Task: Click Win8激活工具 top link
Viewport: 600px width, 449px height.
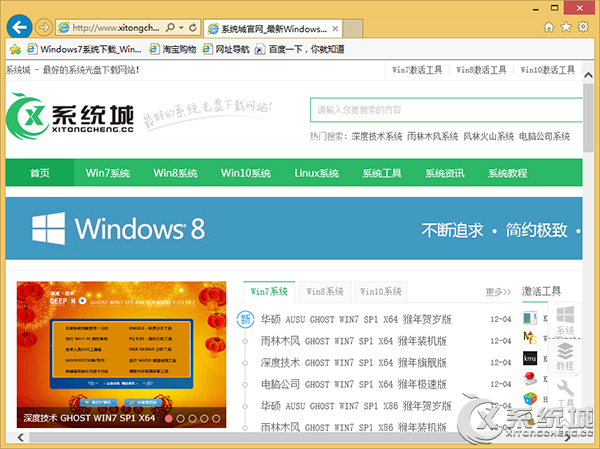Action: click(x=481, y=70)
